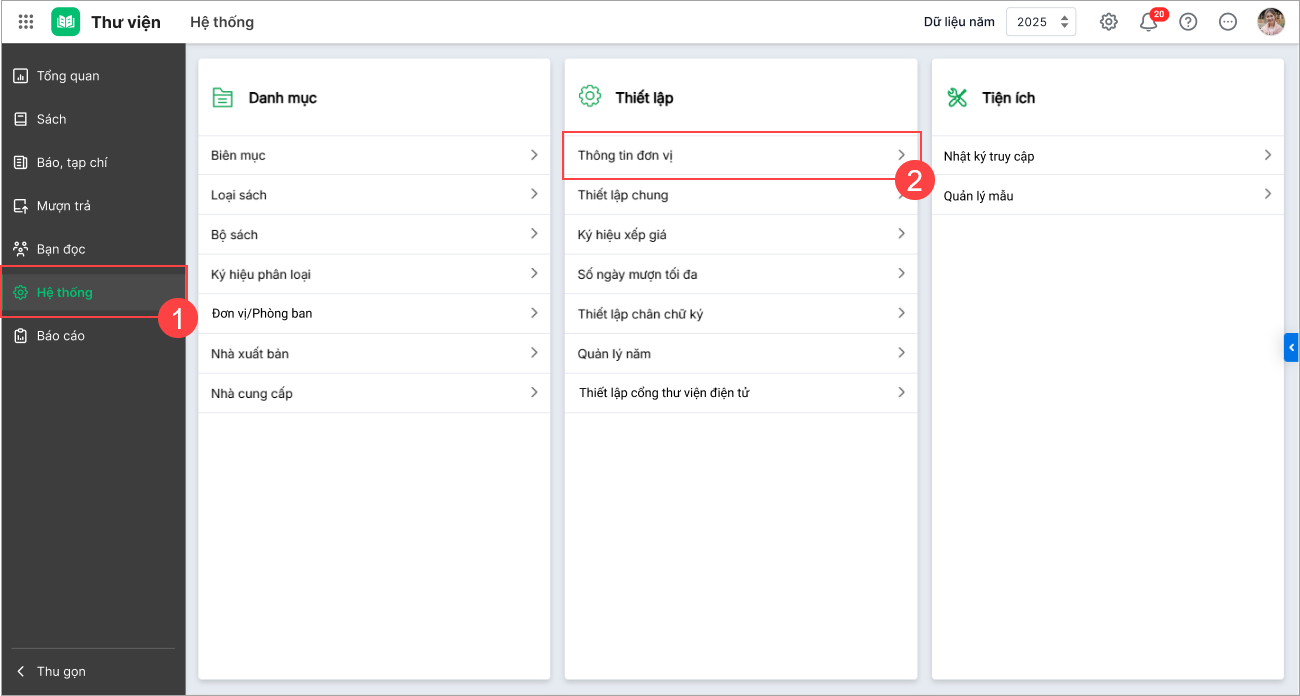Open Bạn đọc sidebar section
This screenshot has height=696, width=1300.
(61, 249)
